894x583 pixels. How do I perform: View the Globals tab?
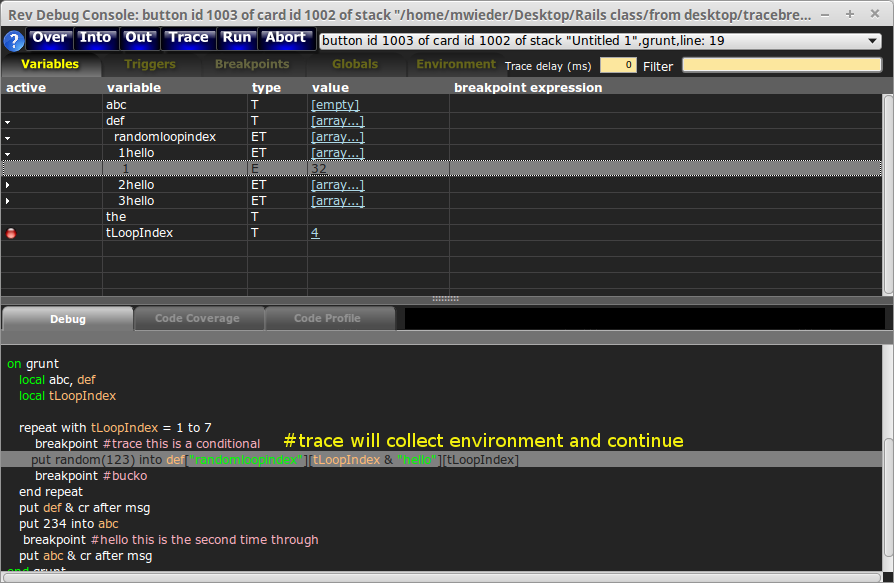pos(354,63)
